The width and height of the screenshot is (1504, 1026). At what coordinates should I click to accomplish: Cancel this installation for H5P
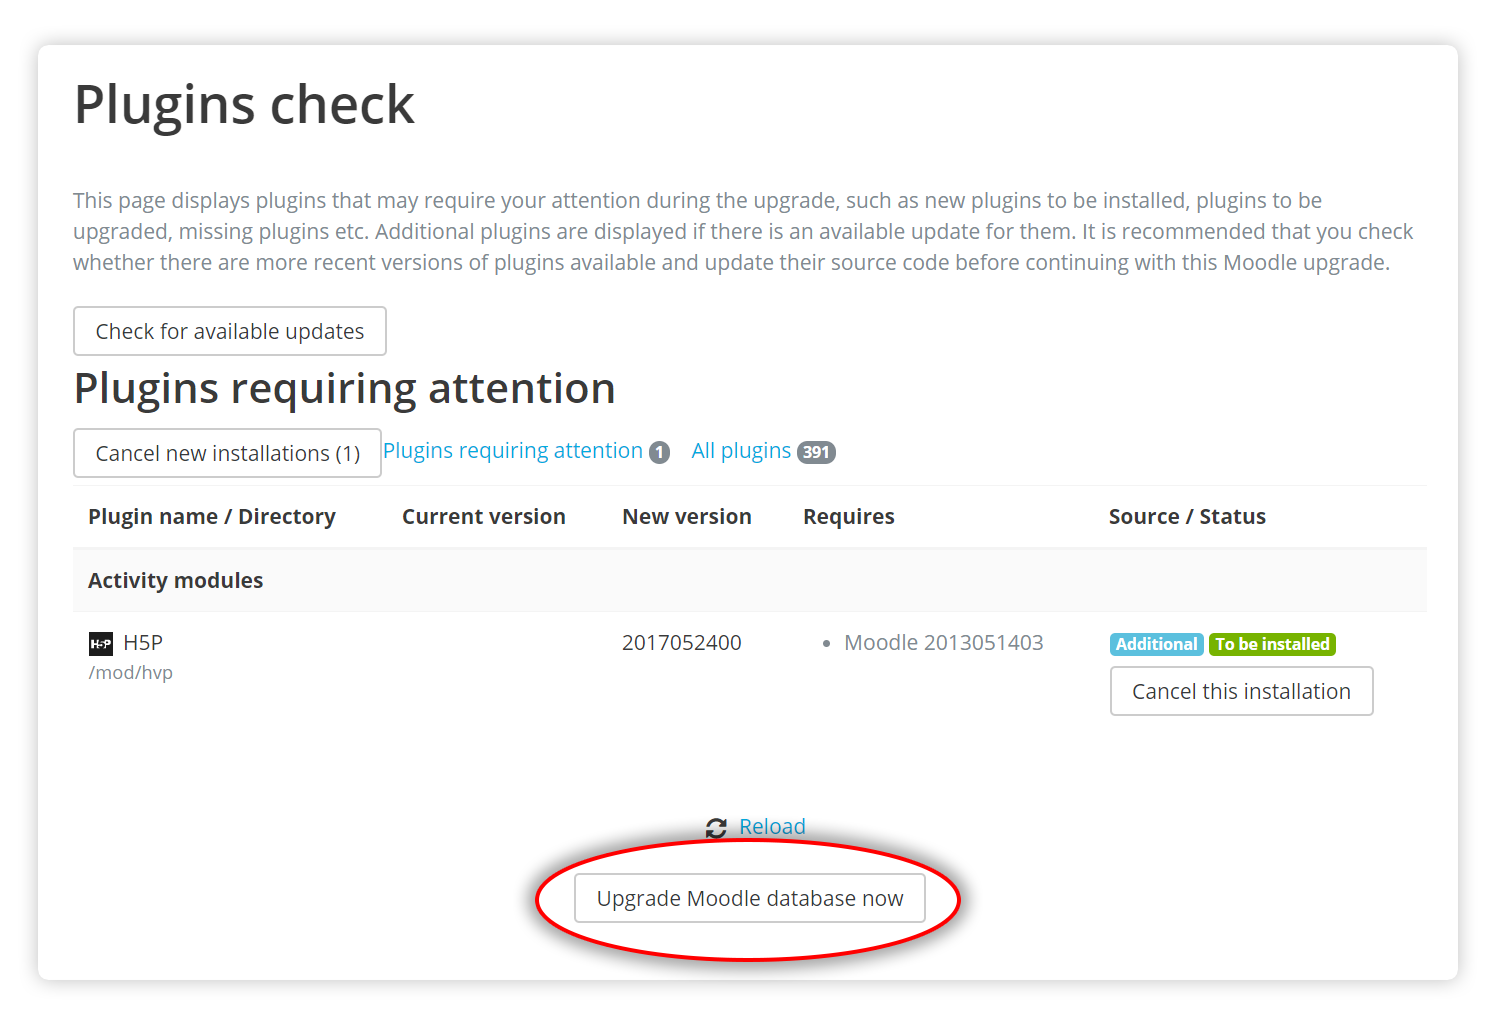coord(1241,691)
